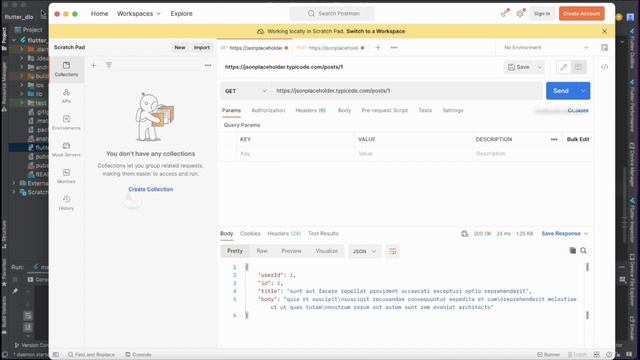Screen dimensions: 640x360
Task: Open the Workspaces dropdown menu
Action: pyautogui.click(x=139, y=13)
